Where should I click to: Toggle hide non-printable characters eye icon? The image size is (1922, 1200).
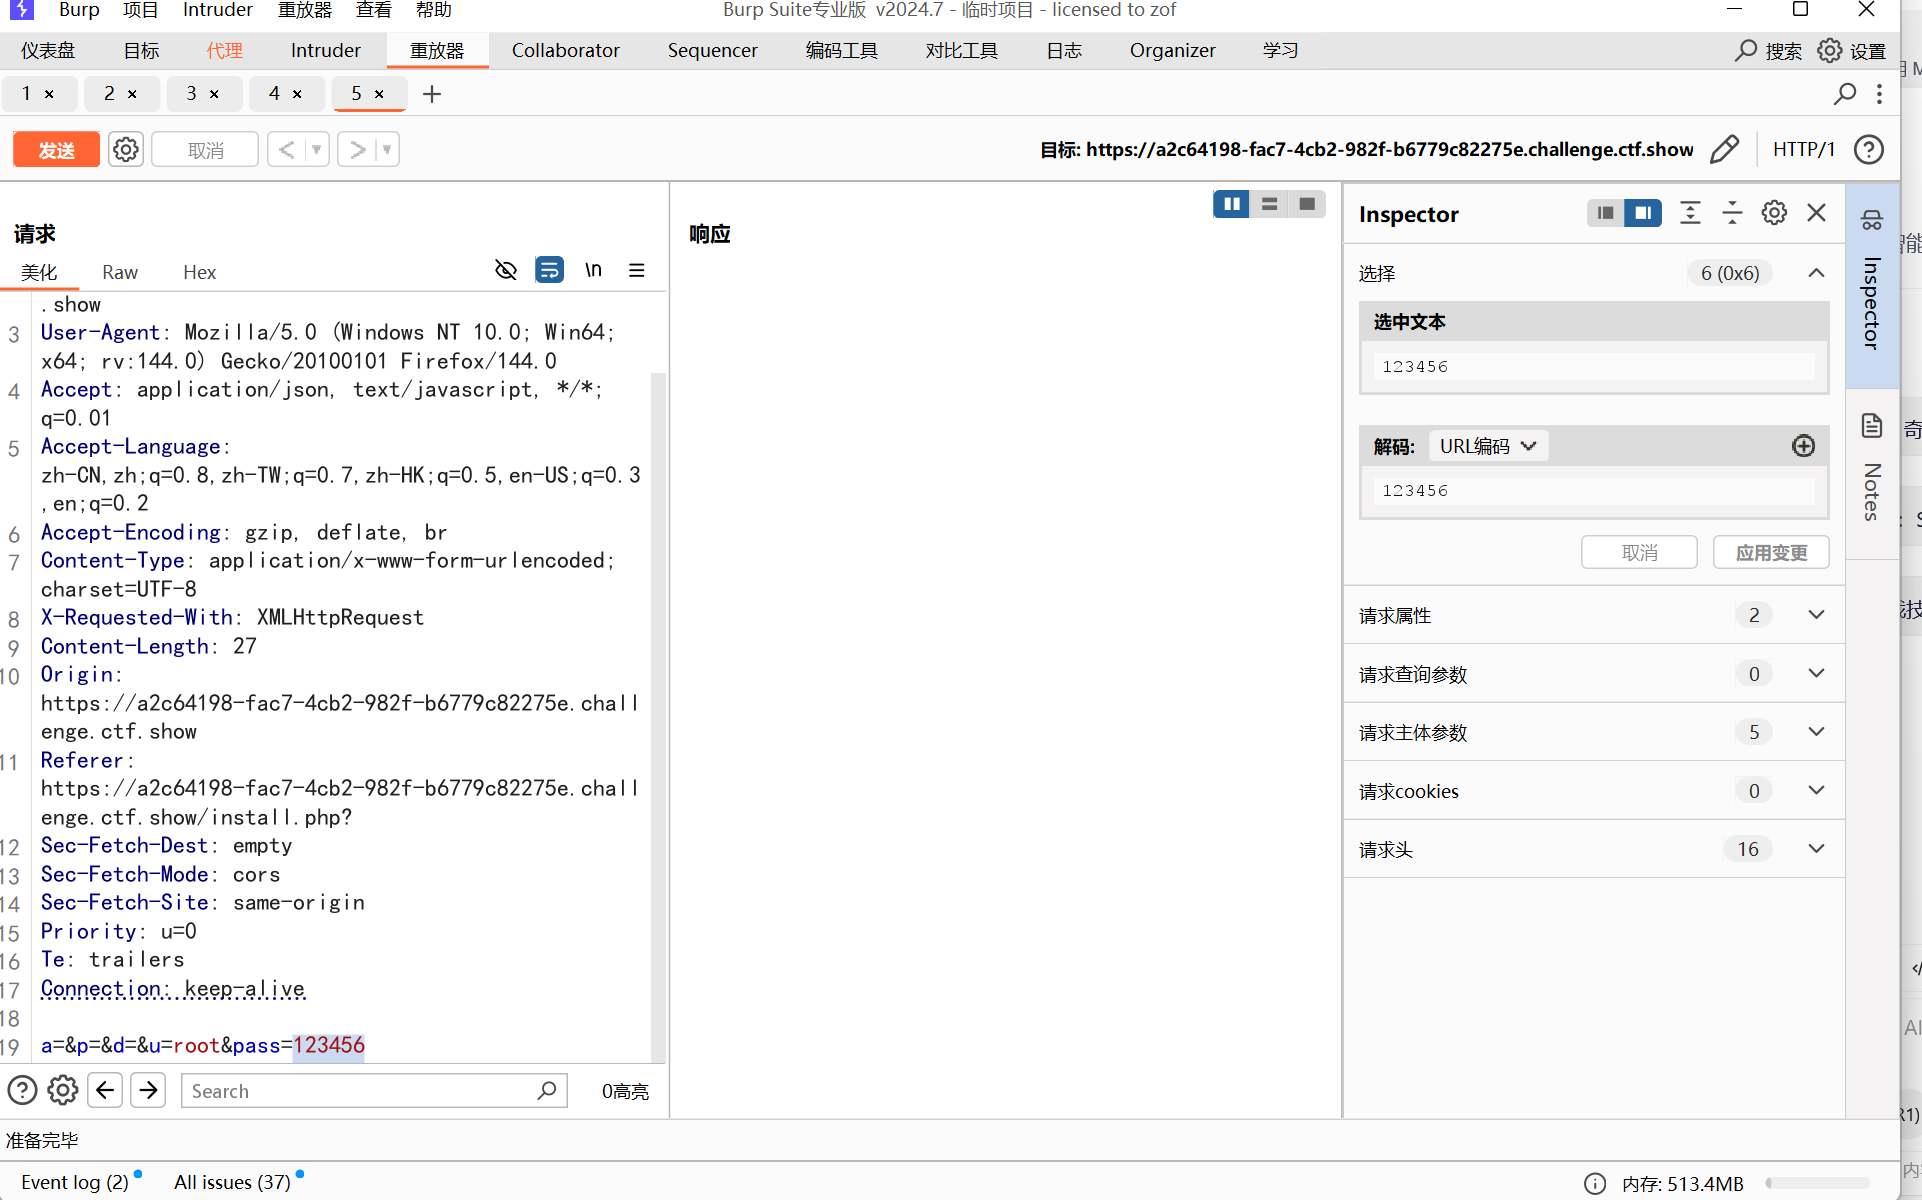click(506, 270)
